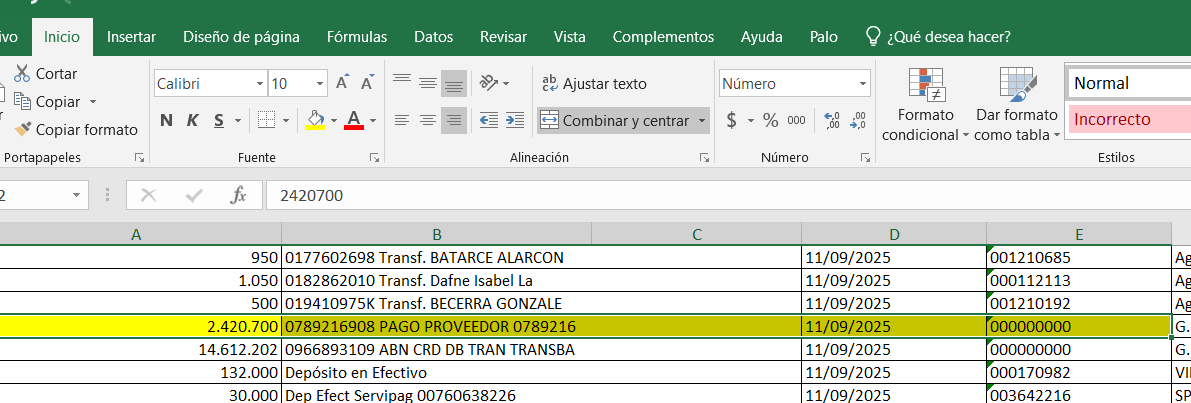Image resolution: width=1191 pixels, height=403 pixels.
Task: Click the ¿Qué desea hacer? search box
Action: pos(948,37)
